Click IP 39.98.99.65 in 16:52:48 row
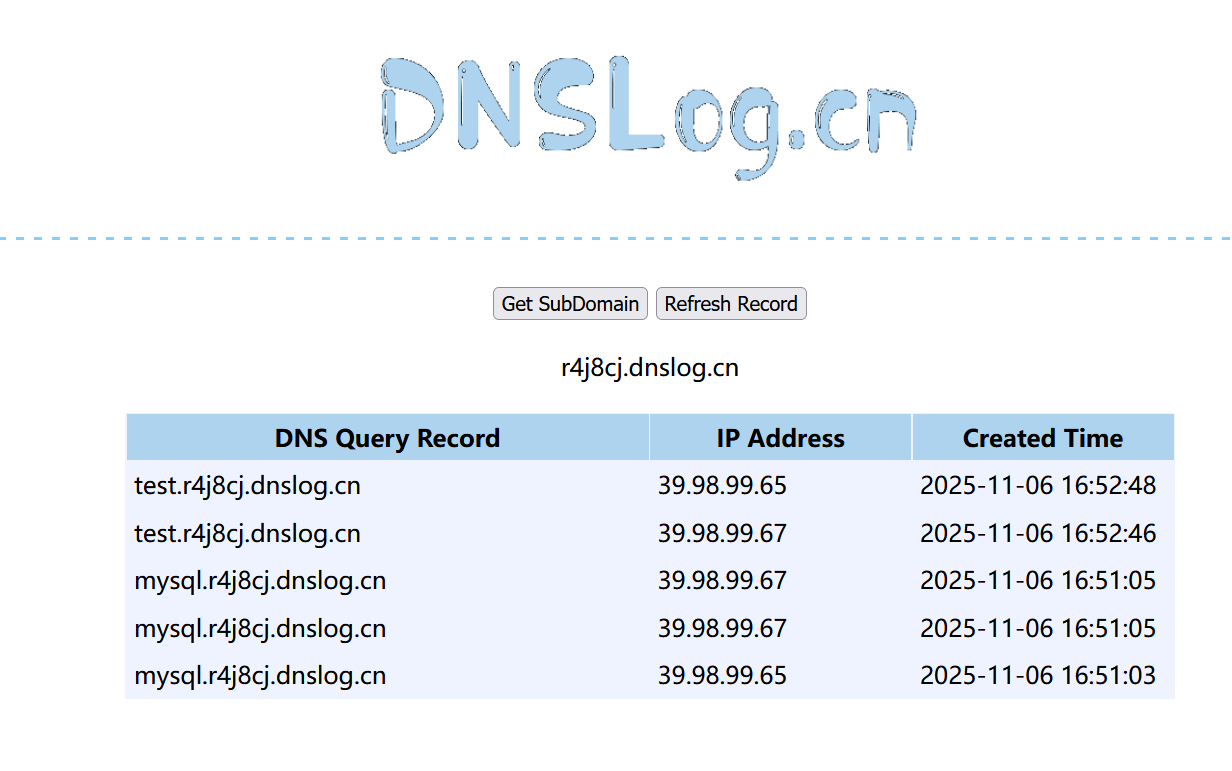 722,486
